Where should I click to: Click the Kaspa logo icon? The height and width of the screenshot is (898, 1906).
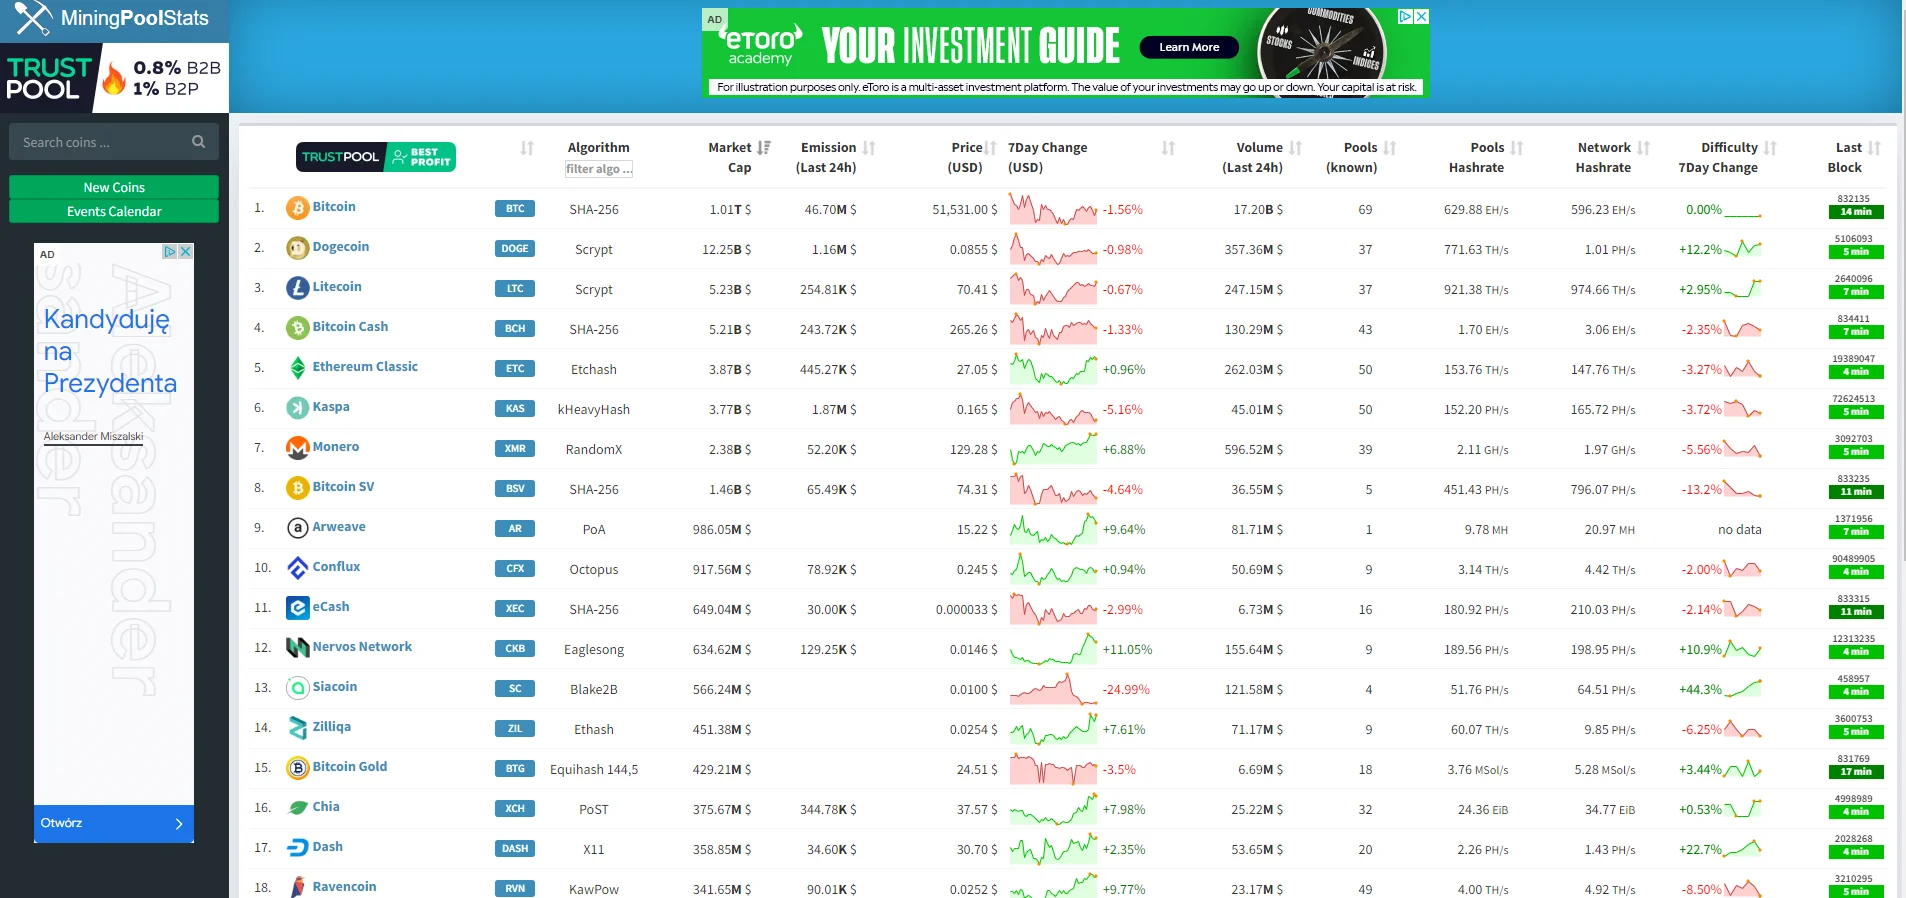pyautogui.click(x=297, y=408)
